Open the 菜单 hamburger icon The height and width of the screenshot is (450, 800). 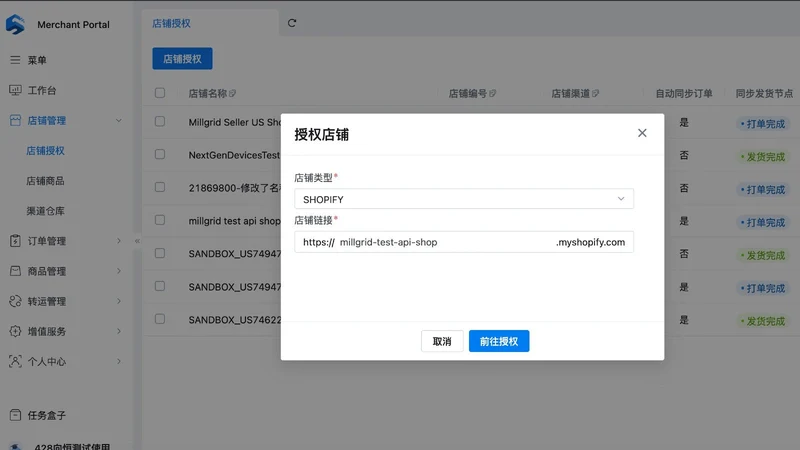tap(15, 60)
